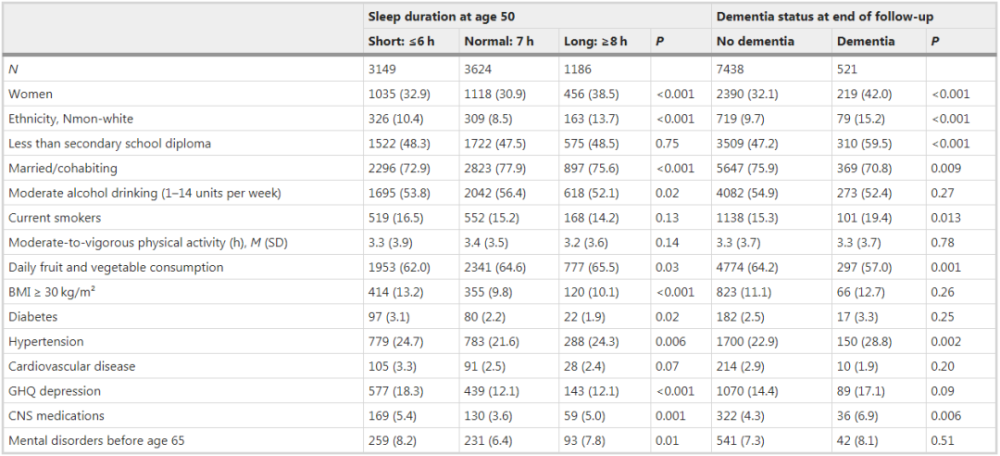Select the 'Ethnicity, Nmon-white' row label
The width and height of the screenshot is (1000, 456).
[71, 119]
